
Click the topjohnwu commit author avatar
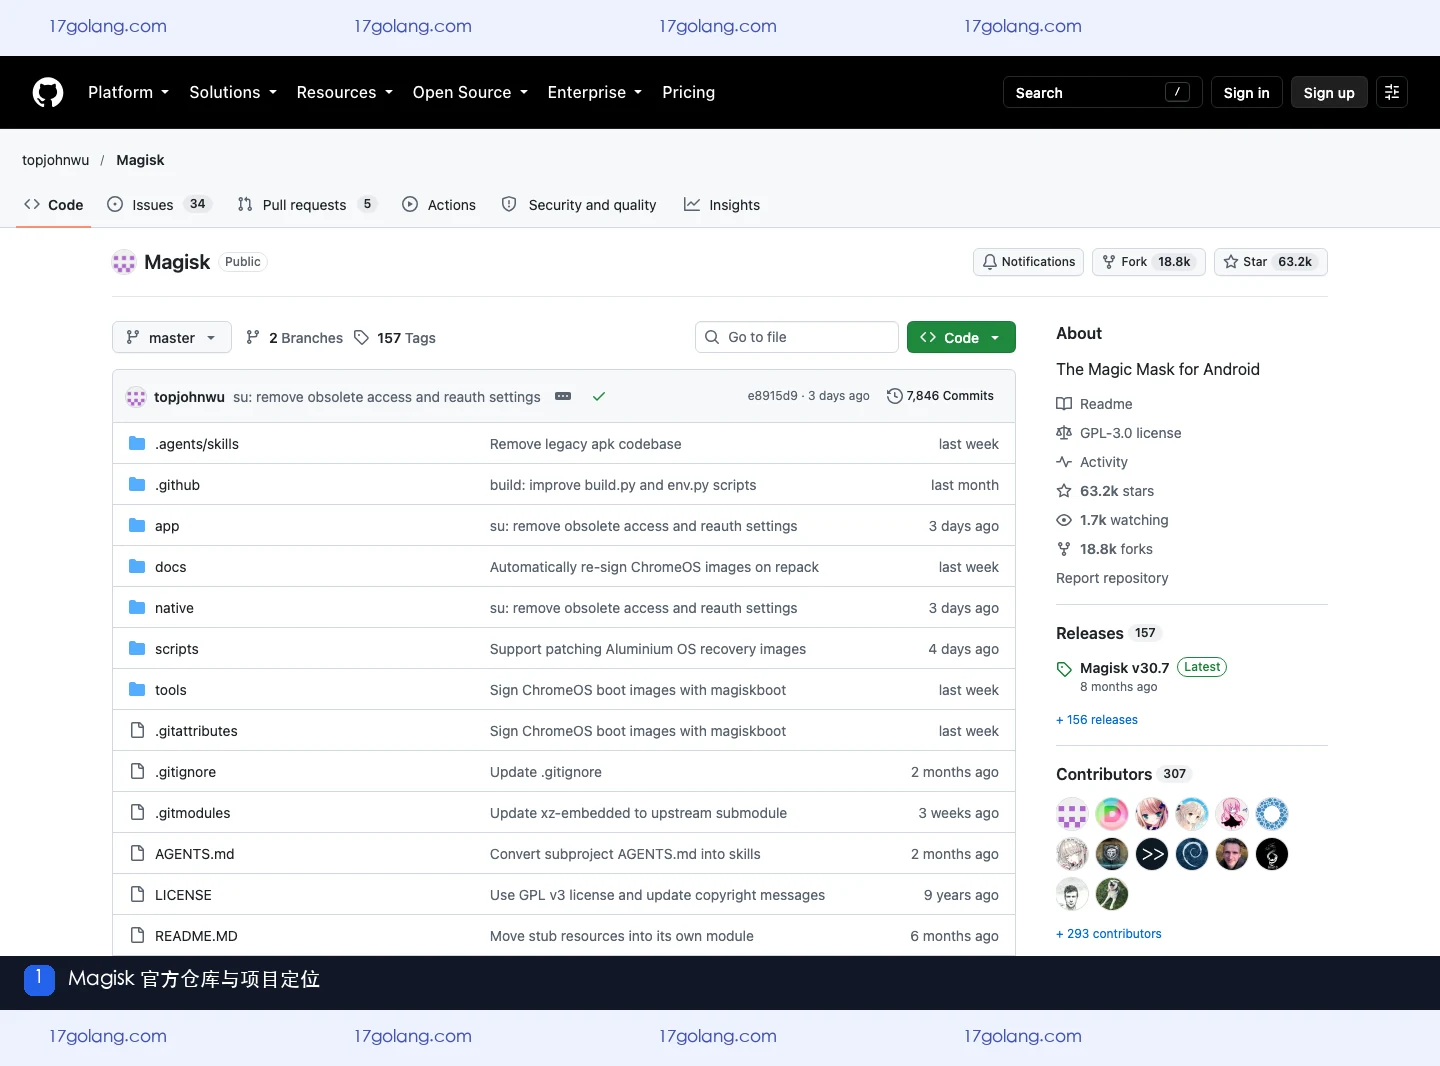pos(136,397)
